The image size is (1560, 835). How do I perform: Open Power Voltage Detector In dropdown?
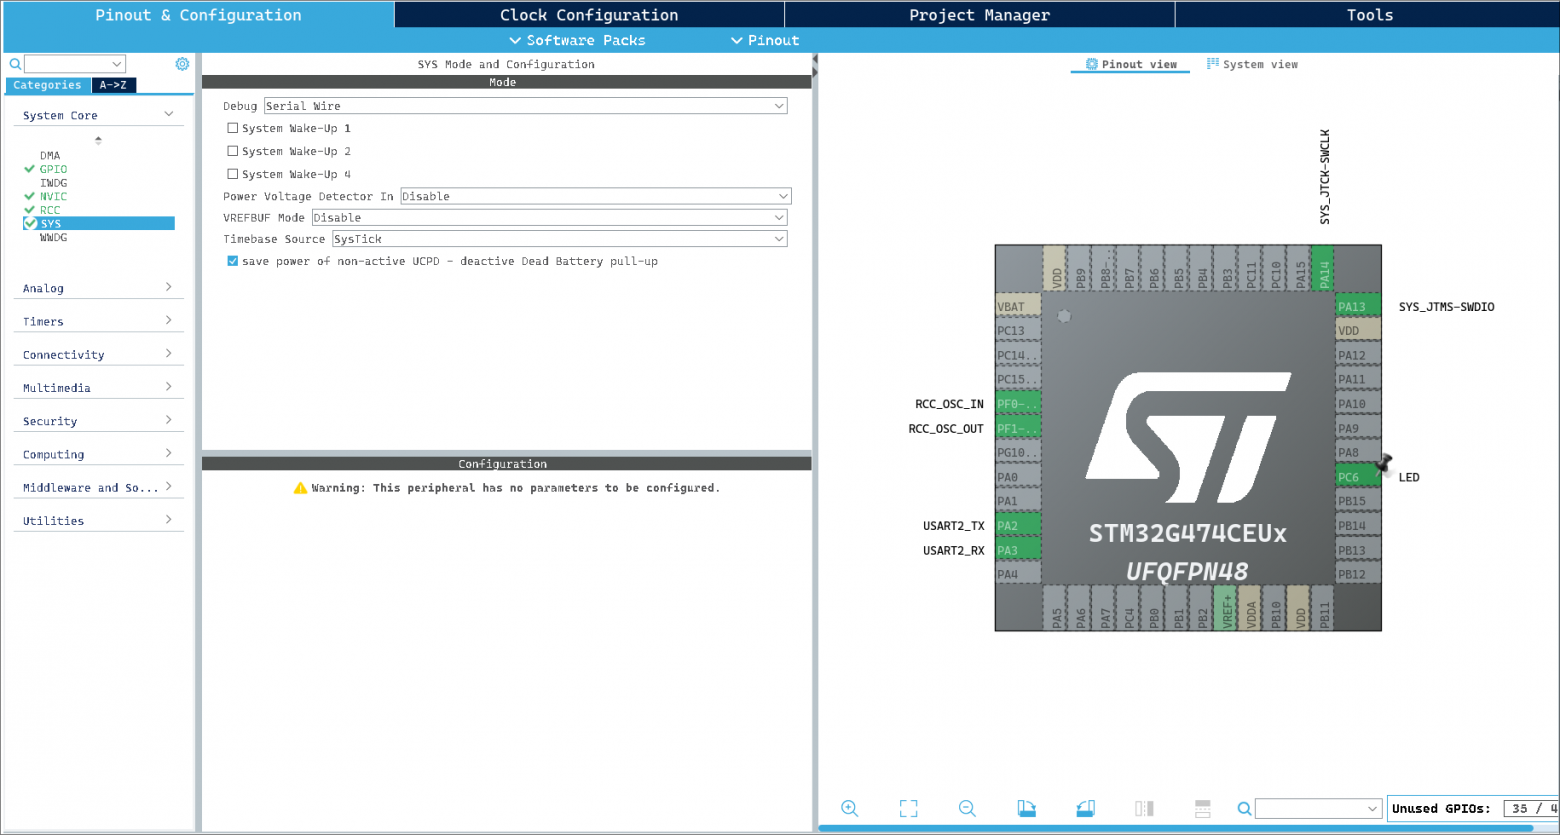click(595, 196)
